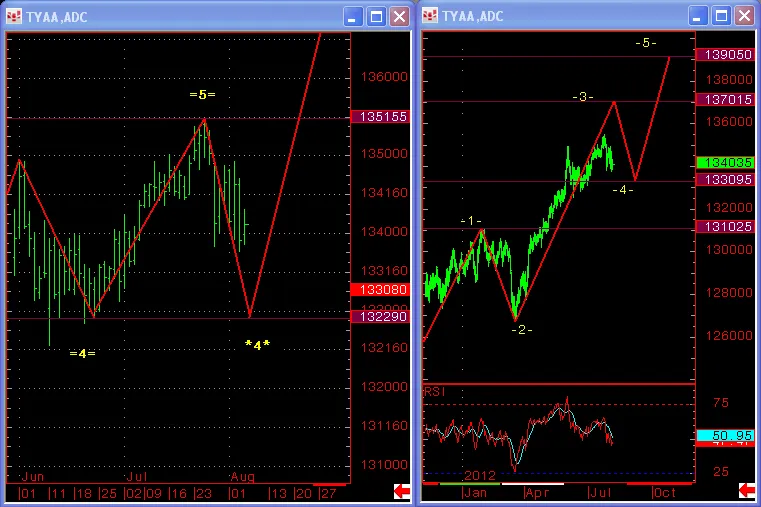Close the left TYAA,ADC chart window
Image resolution: width=761 pixels, height=507 pixels.
[x=399, y=16]
